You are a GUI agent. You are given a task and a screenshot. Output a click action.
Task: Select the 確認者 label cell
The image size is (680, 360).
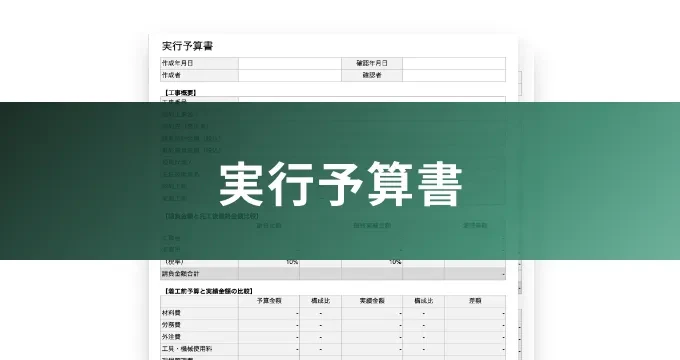coord(372,75)
